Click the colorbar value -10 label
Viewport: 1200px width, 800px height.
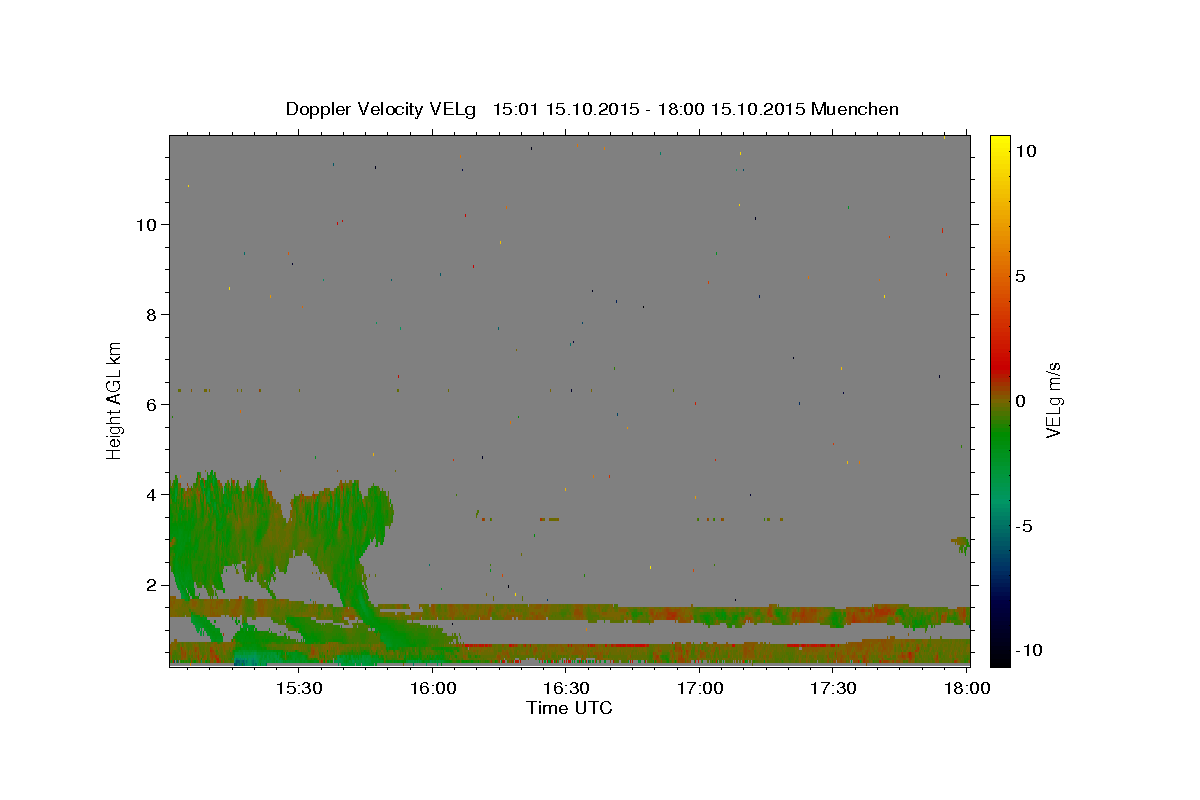click(1028, 650)
